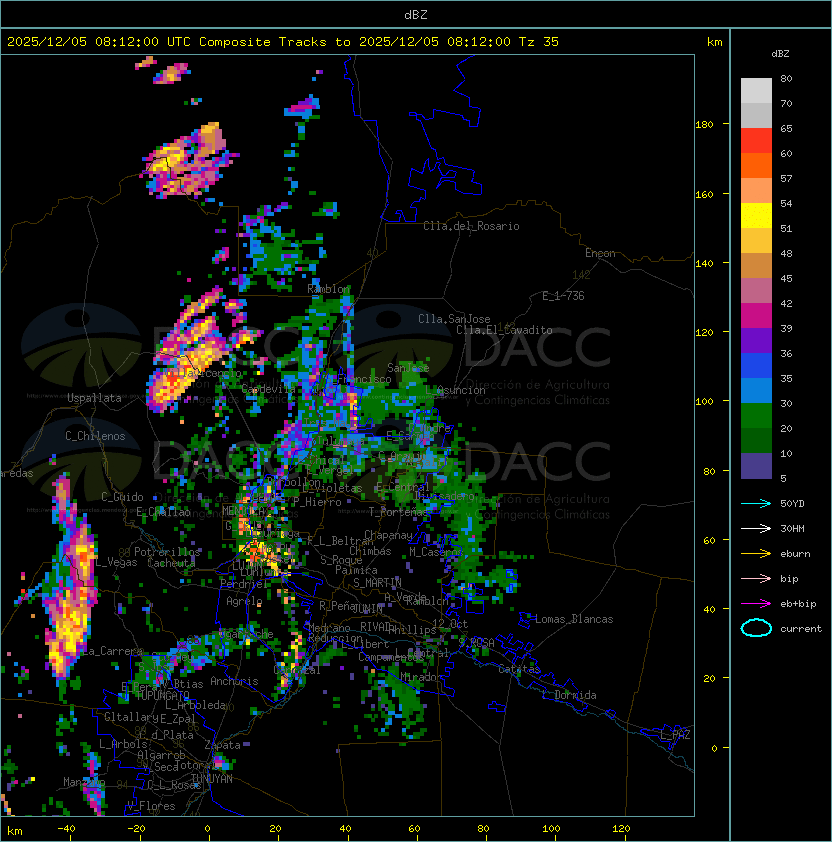Image resolution: width=832 pixels, height=842 pixels.
Task: Click the '-40' tick on bottom km axis
Action: point(66,829)
